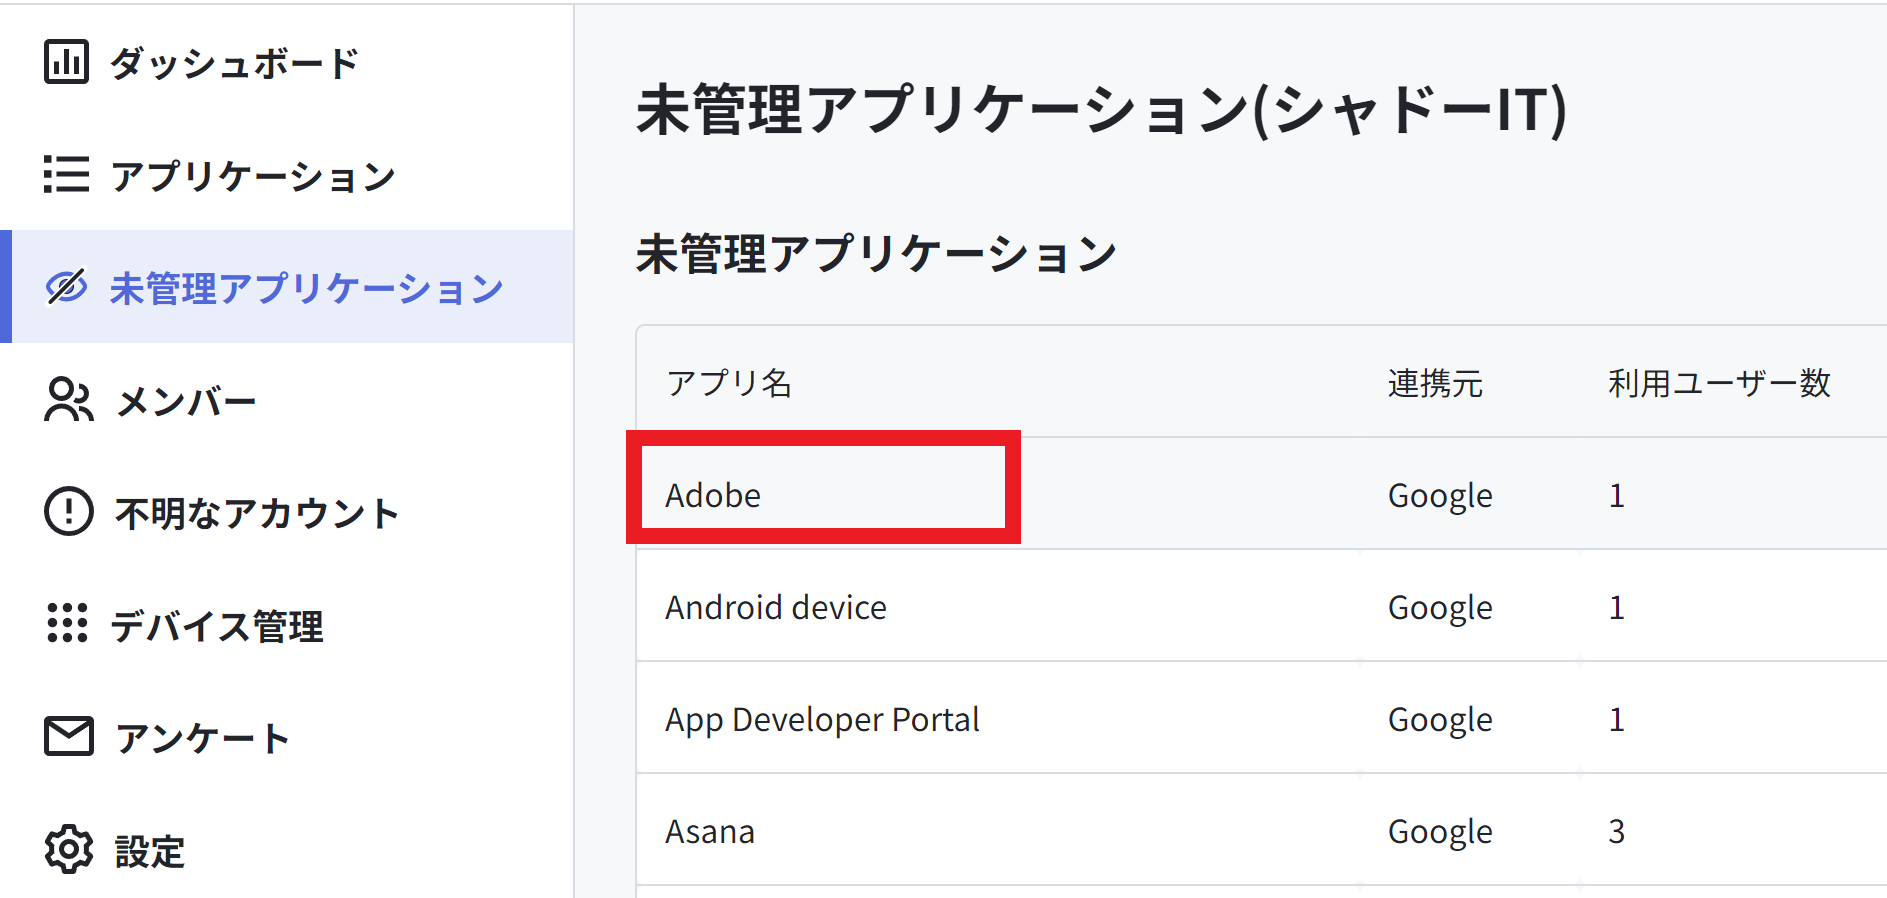
Task: Click the members people icon
Action: 68,400
